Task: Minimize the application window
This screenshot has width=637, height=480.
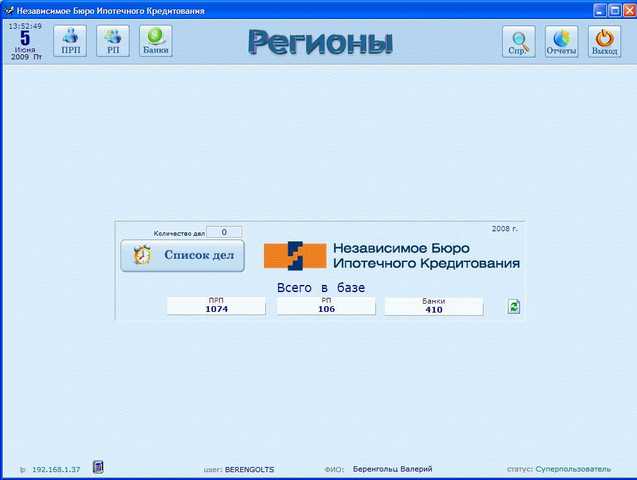Action: (x=600, y=11)
